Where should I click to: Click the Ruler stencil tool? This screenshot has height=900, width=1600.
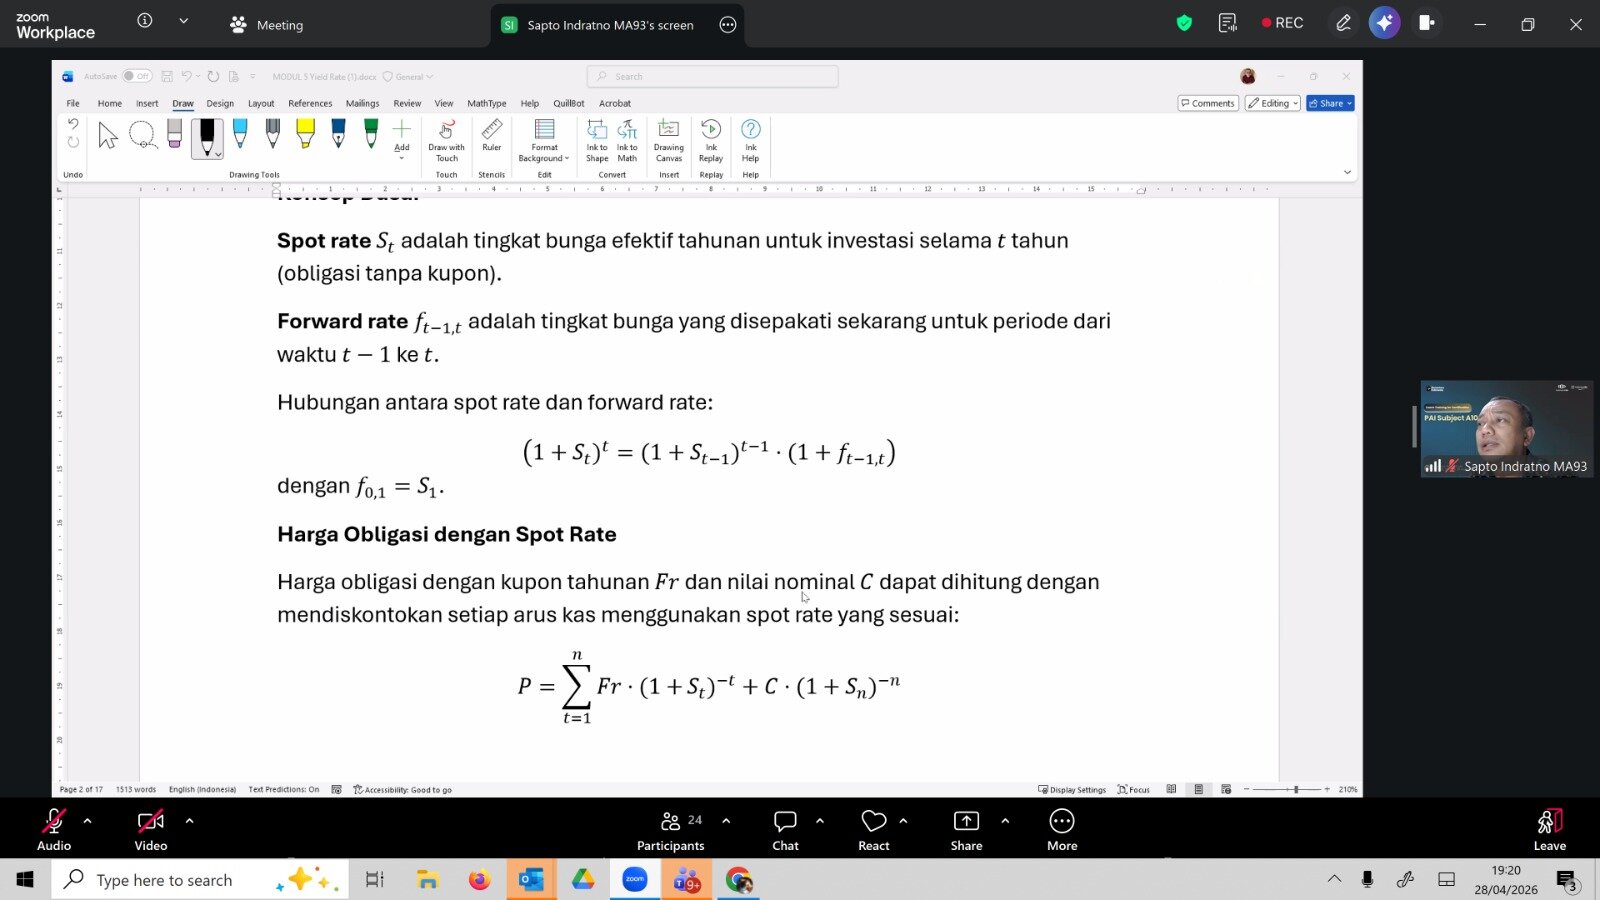click(x=492, y=136)
